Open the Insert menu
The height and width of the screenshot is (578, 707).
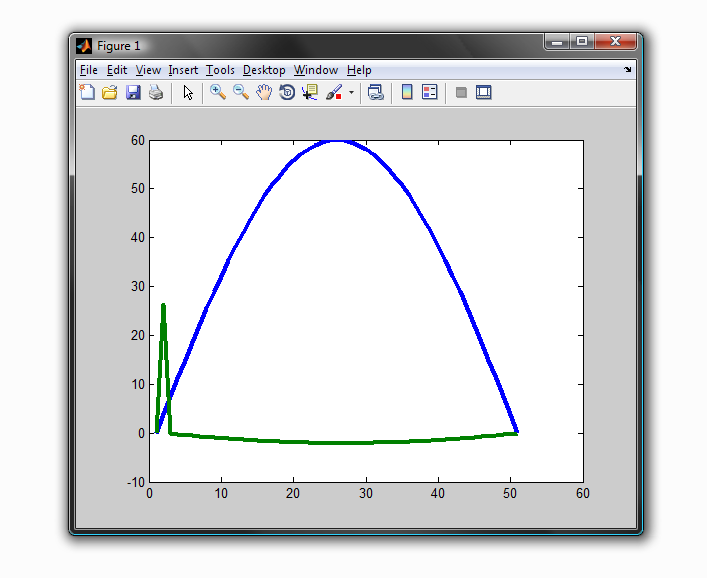183,70
